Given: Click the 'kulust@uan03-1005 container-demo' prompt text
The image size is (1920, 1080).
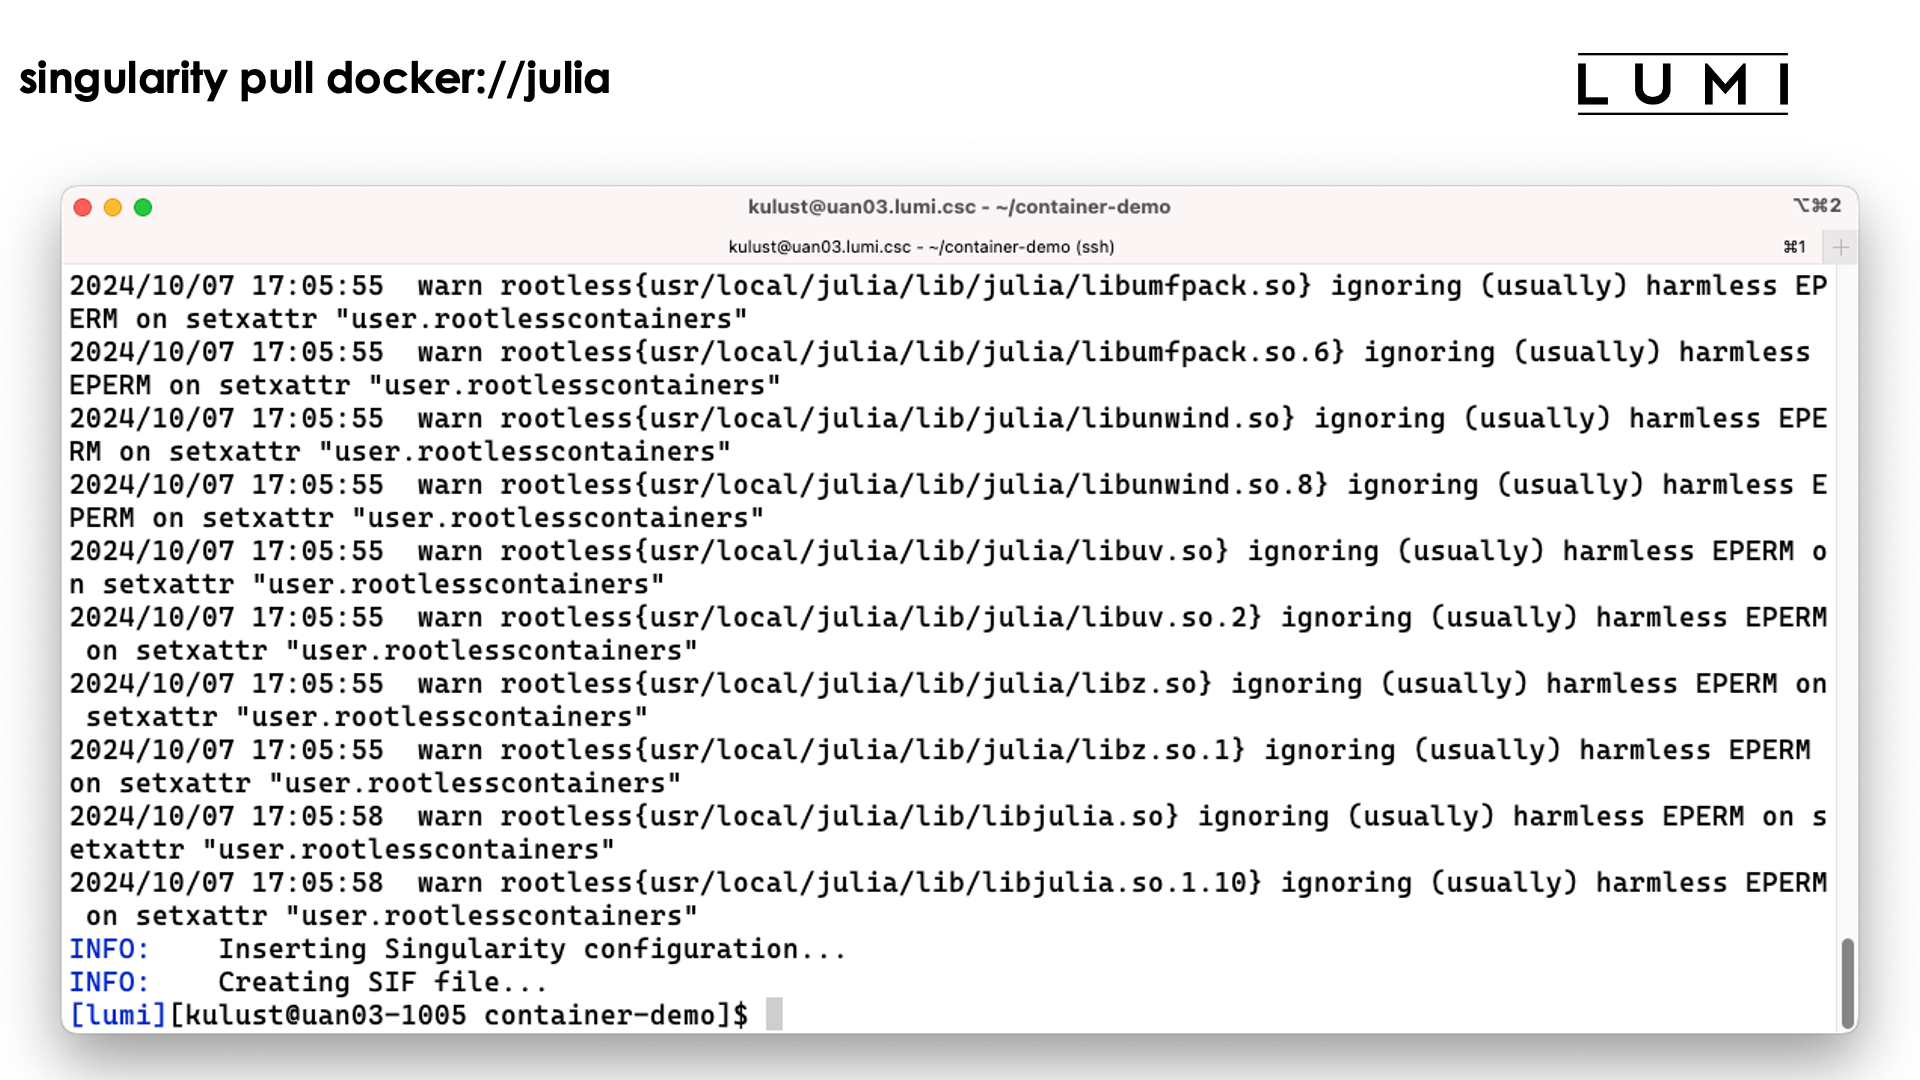Looking at the screenshot, I should (450, 1015).
